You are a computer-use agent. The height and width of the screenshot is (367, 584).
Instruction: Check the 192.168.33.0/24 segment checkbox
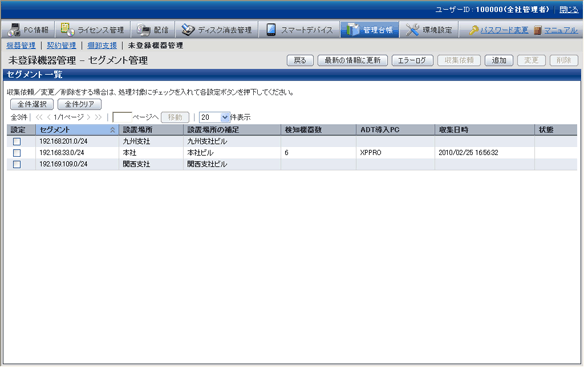click(17, 153)
